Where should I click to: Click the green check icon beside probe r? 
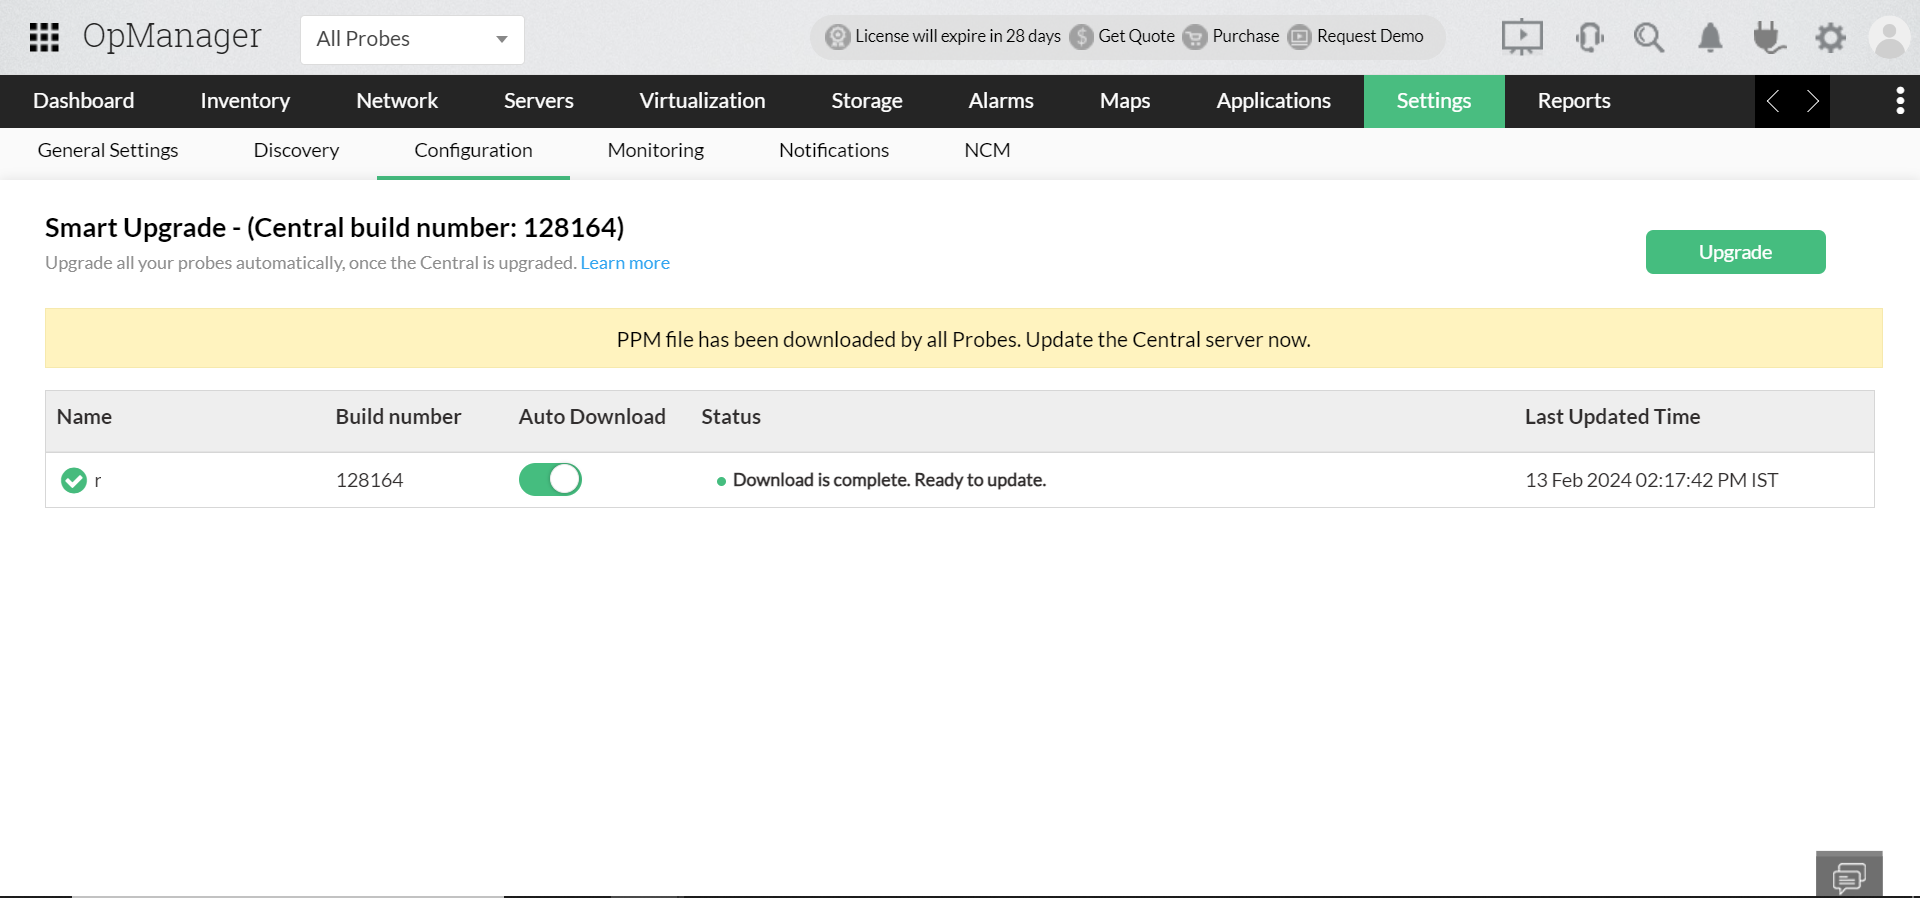tap(74, 481)
